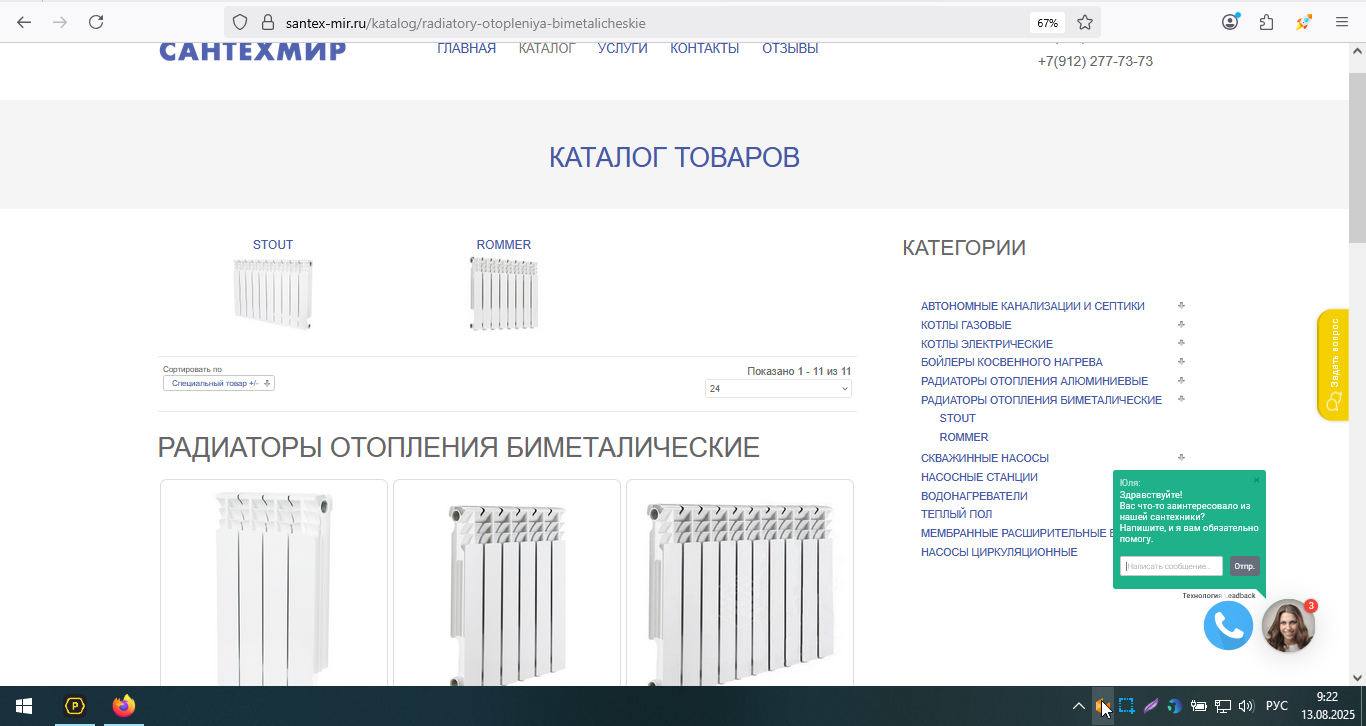
Task: Click the purple feather tray icon
Action: (x=1151, y=706)
